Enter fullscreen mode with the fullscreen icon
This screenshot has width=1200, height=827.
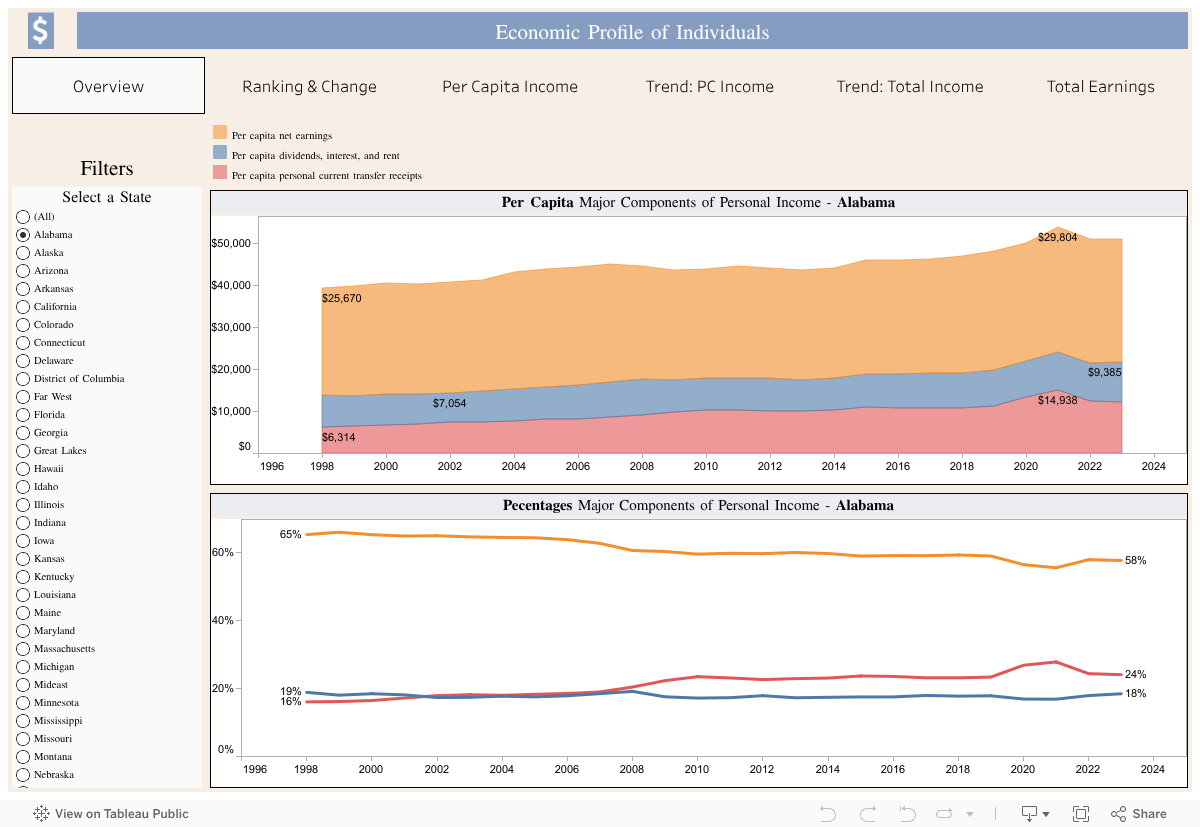click(1081, 814)
